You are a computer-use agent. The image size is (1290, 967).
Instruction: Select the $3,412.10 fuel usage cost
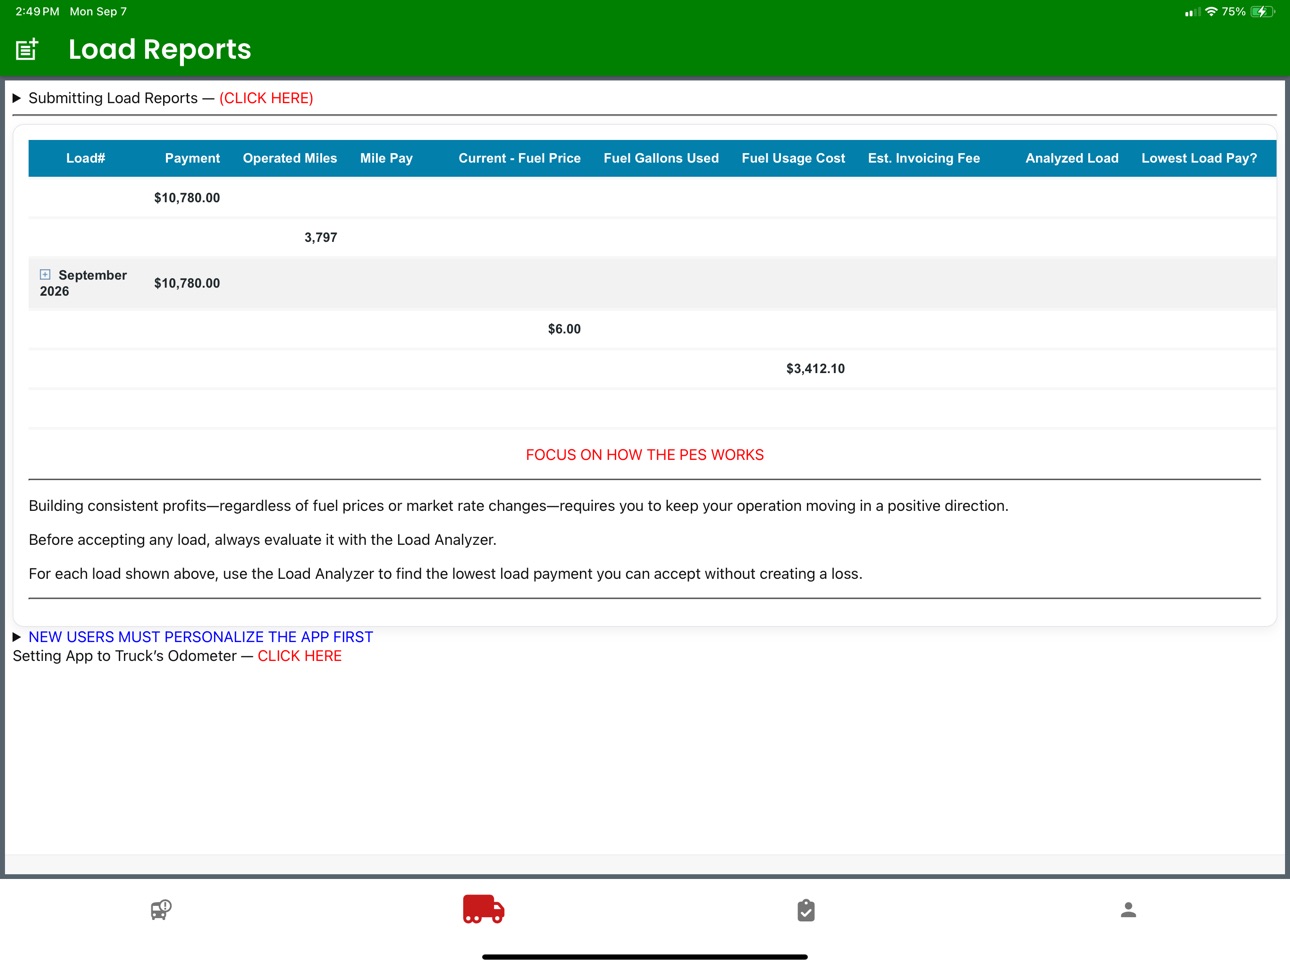(x=815, y=369)
